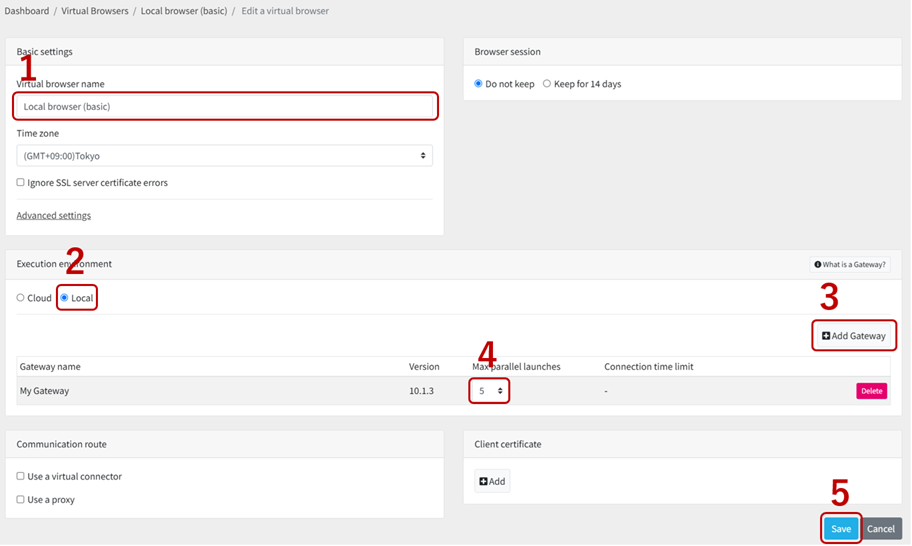Enable Use a proxy checkbox
The width and height of the screenshot is (912, 546).
click(20, 499)
